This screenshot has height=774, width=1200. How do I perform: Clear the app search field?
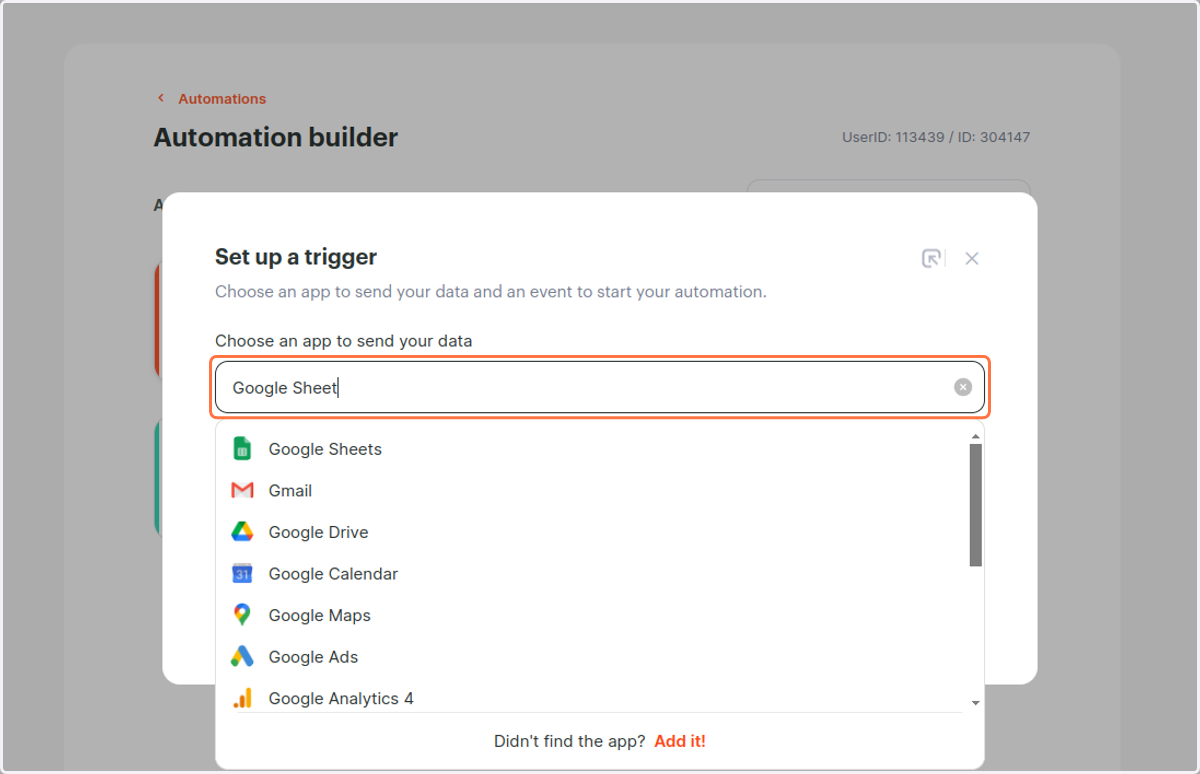tap(963, 387)
